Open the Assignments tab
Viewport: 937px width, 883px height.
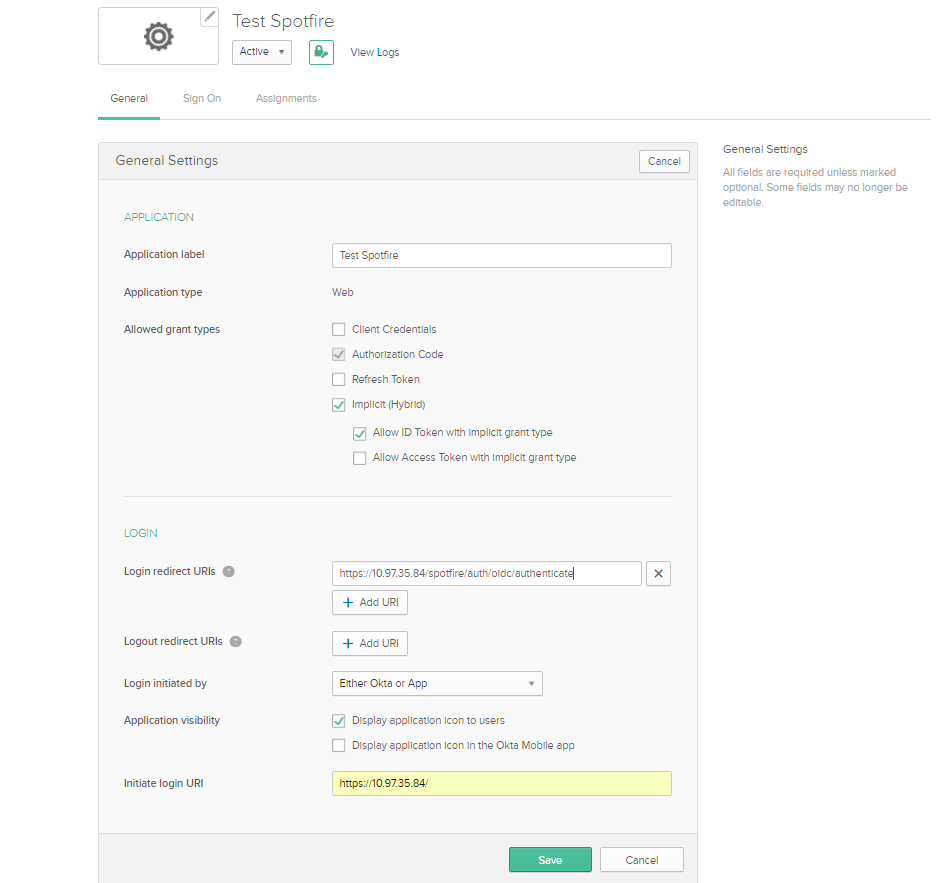pos(285,98)
